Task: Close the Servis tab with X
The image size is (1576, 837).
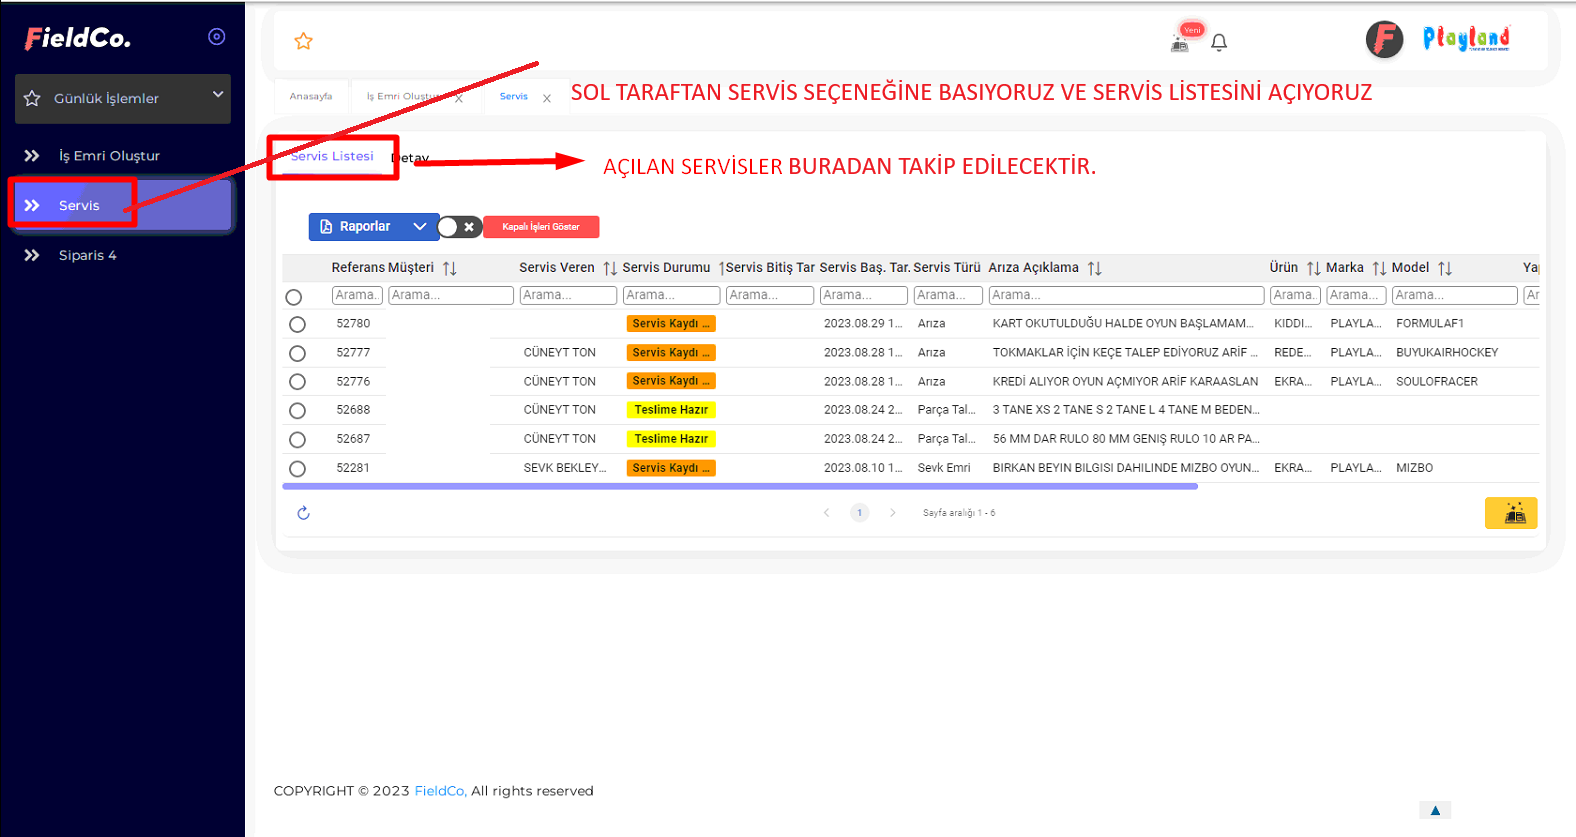Action: (x=547, y=98)
